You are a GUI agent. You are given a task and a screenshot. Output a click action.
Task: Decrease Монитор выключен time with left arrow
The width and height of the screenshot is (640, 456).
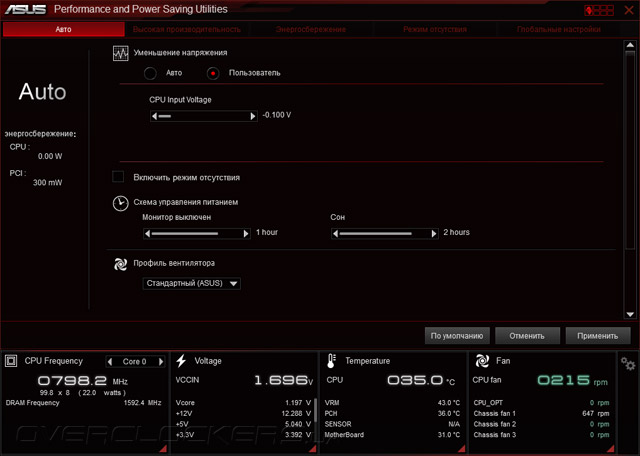coord(147,234)
